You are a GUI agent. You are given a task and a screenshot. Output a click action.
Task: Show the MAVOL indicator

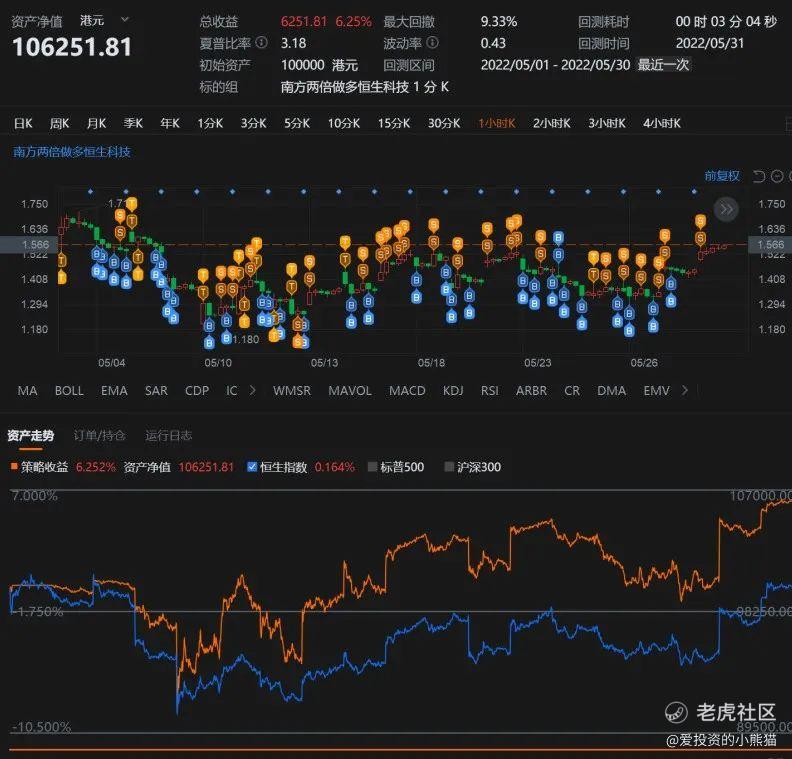(x=350, y=391)
